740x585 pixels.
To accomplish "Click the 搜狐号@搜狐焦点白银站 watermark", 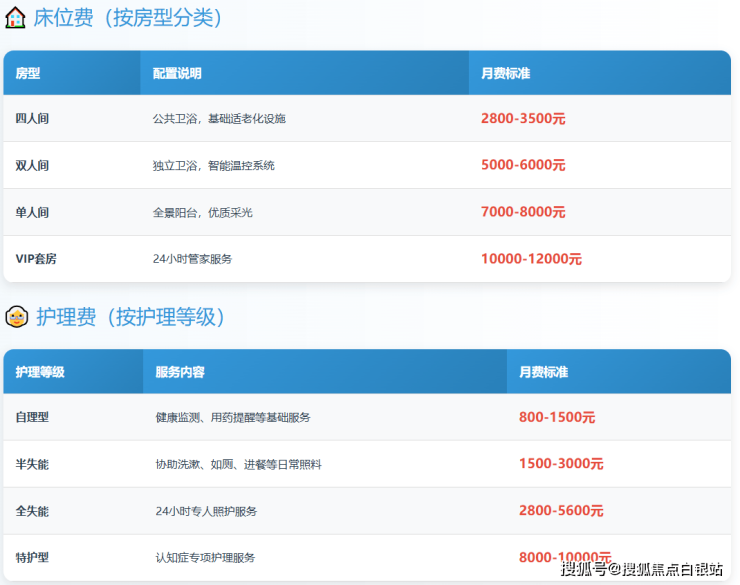I will tap(641, 570).
